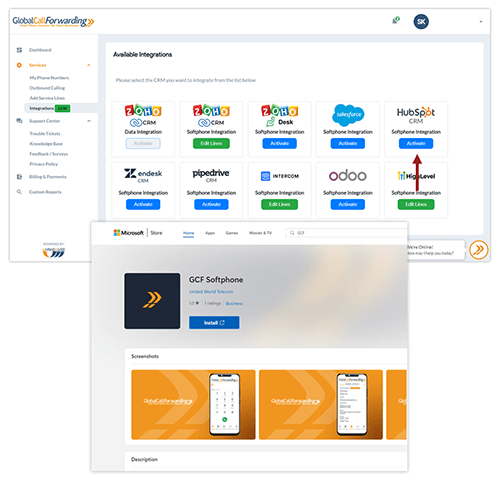Image resolution: width=500 pixels, height=487 pixels.
Task: Collapse the Services section chevron
Action: [x=89, y=65]
